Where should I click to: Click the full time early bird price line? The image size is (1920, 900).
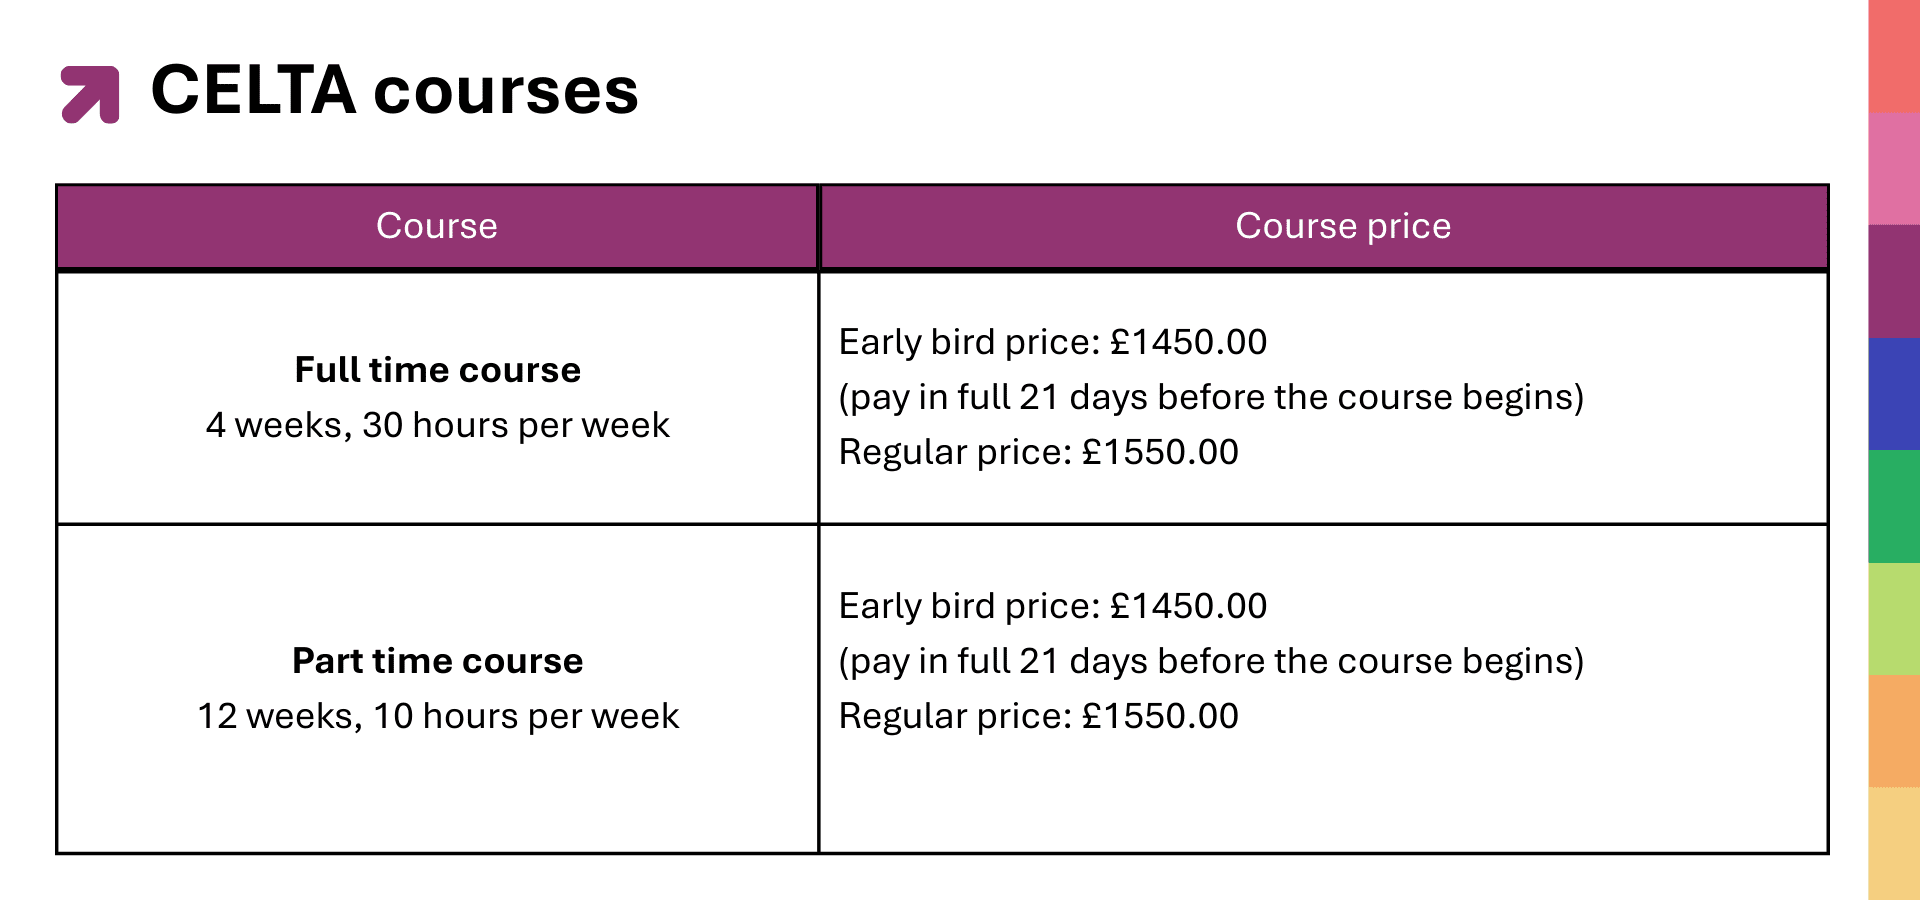(x=1052, y=342)
